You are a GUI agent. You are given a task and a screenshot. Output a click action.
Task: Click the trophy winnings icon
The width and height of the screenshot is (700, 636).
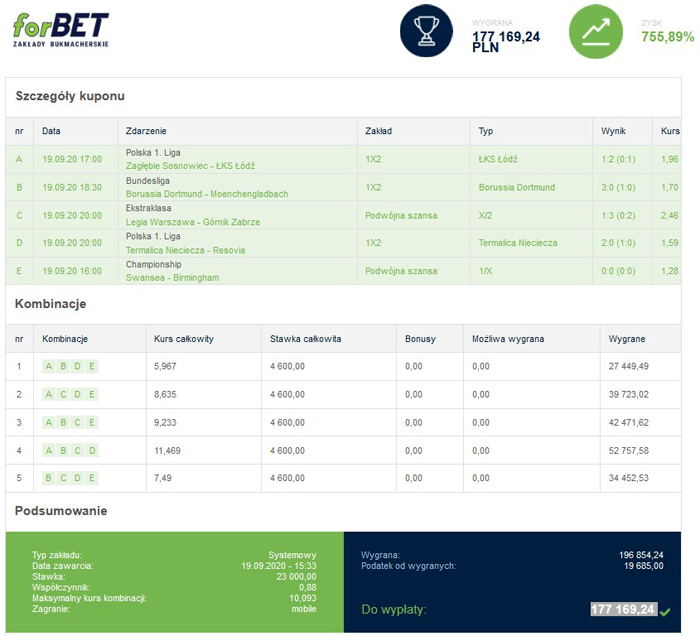pyautogui.click(x=427, y=31)
